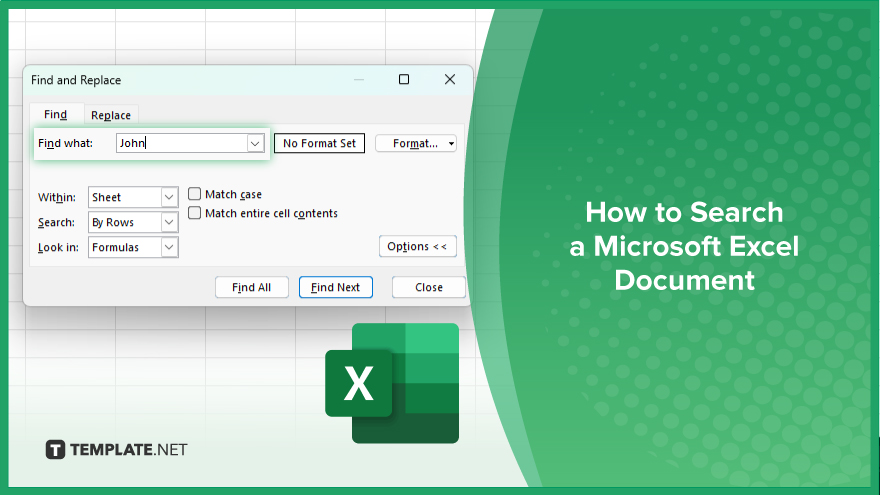Check Match entire cell contents
The width and height of the screenshot is (880, 495).
195,213
